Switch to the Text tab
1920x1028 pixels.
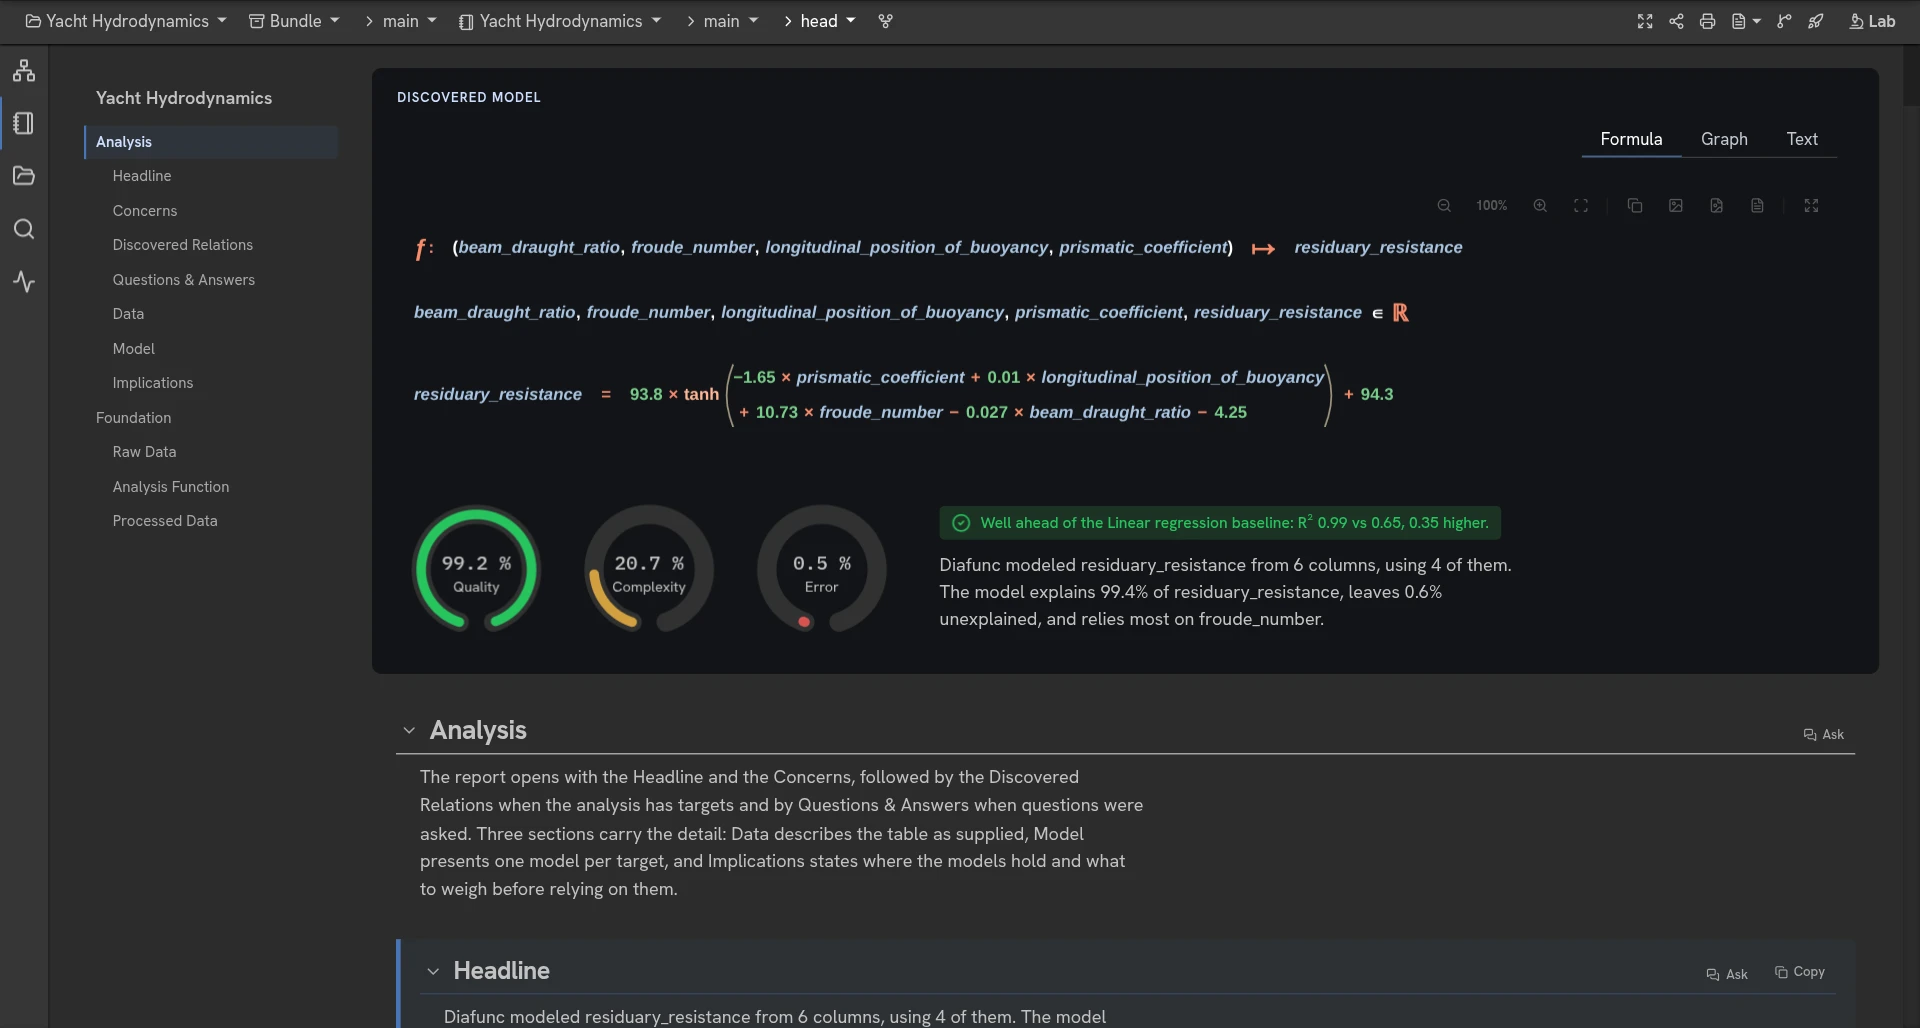(x=1802, y=139)
